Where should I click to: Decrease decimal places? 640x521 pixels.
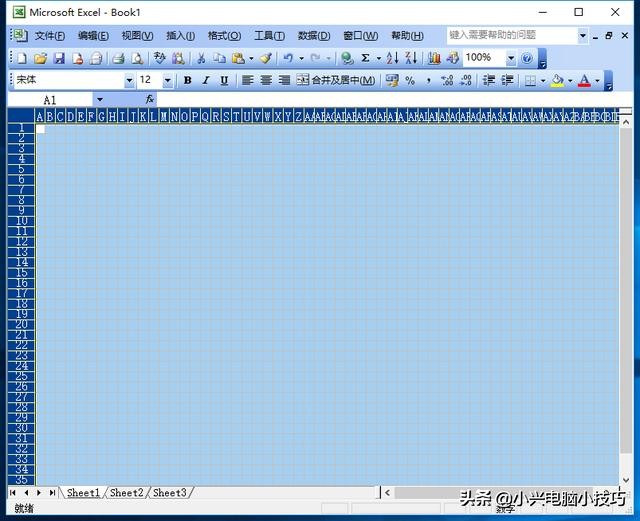[466, 80]
